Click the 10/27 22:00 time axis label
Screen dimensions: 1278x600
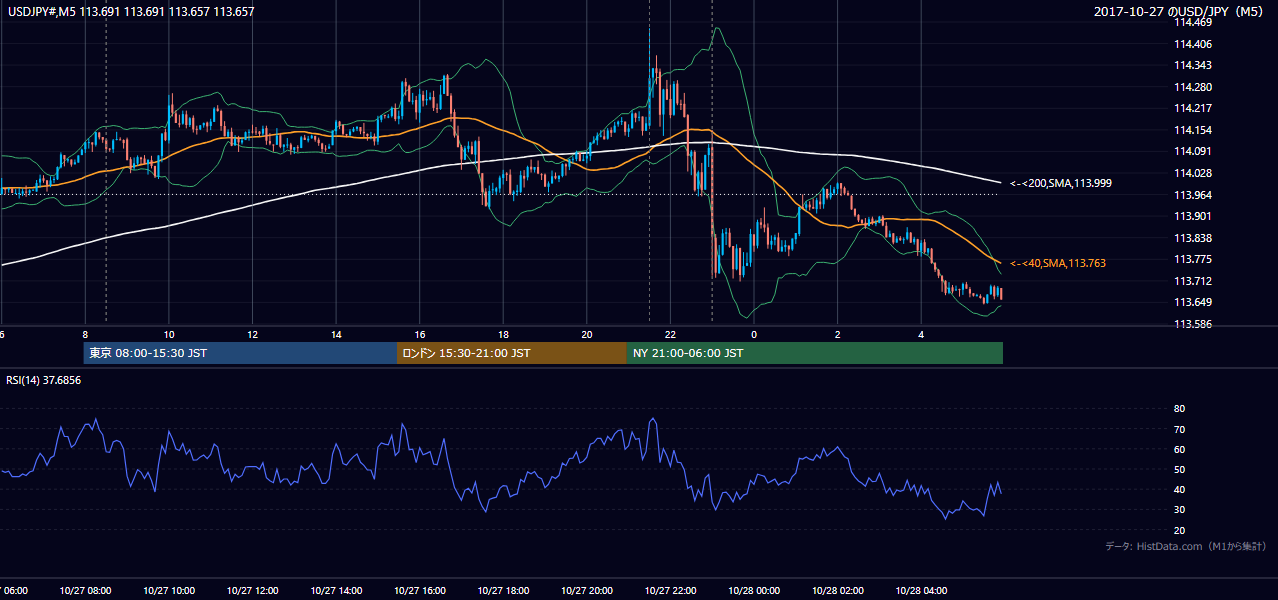[x=671, y=590]
